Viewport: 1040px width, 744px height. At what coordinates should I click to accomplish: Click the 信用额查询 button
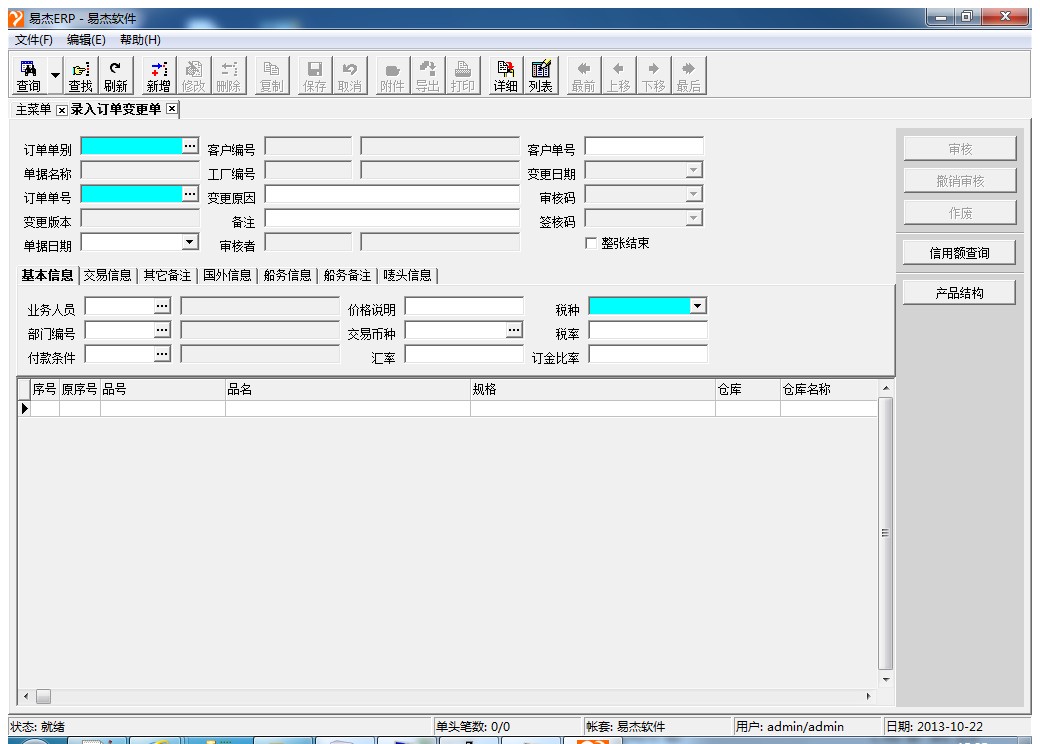click(x=959, y=253)
